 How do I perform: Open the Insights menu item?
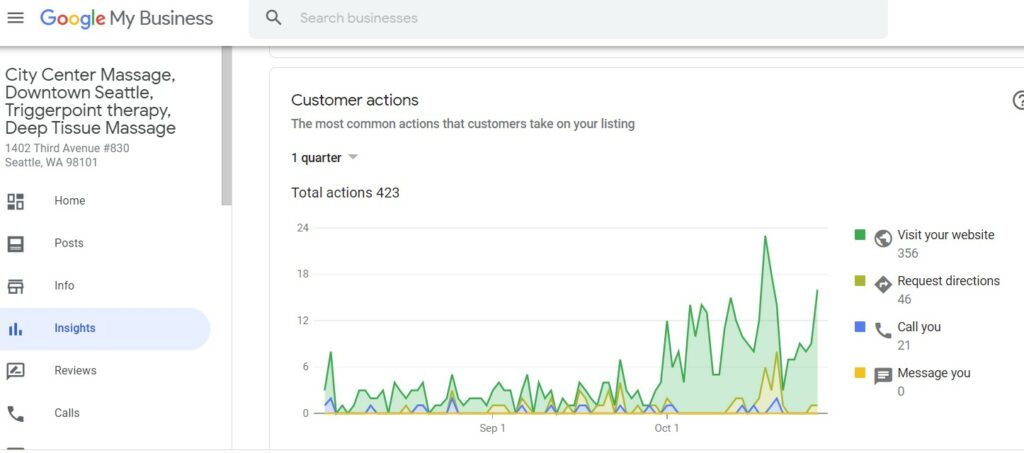click(x=75, y=328)
